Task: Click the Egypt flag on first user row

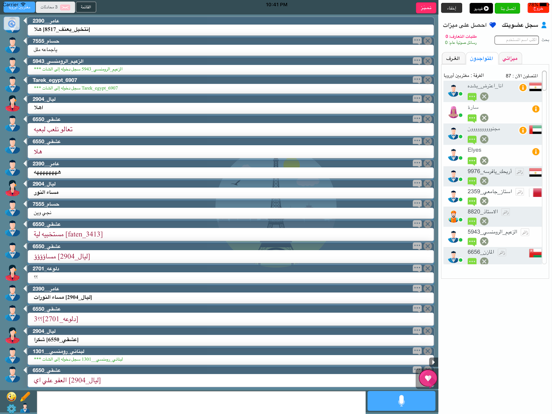Action: tap(535, 87)
